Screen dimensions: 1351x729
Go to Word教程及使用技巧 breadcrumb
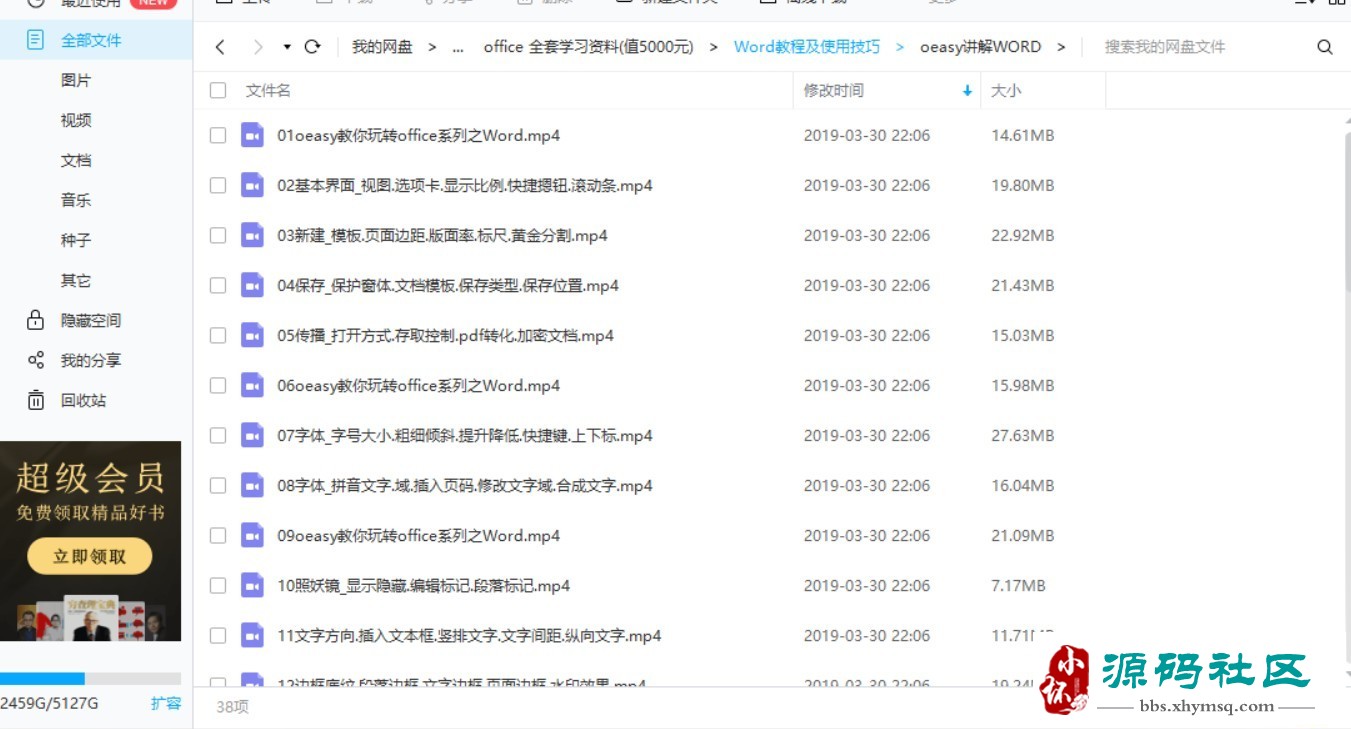[x=807, y=47]
